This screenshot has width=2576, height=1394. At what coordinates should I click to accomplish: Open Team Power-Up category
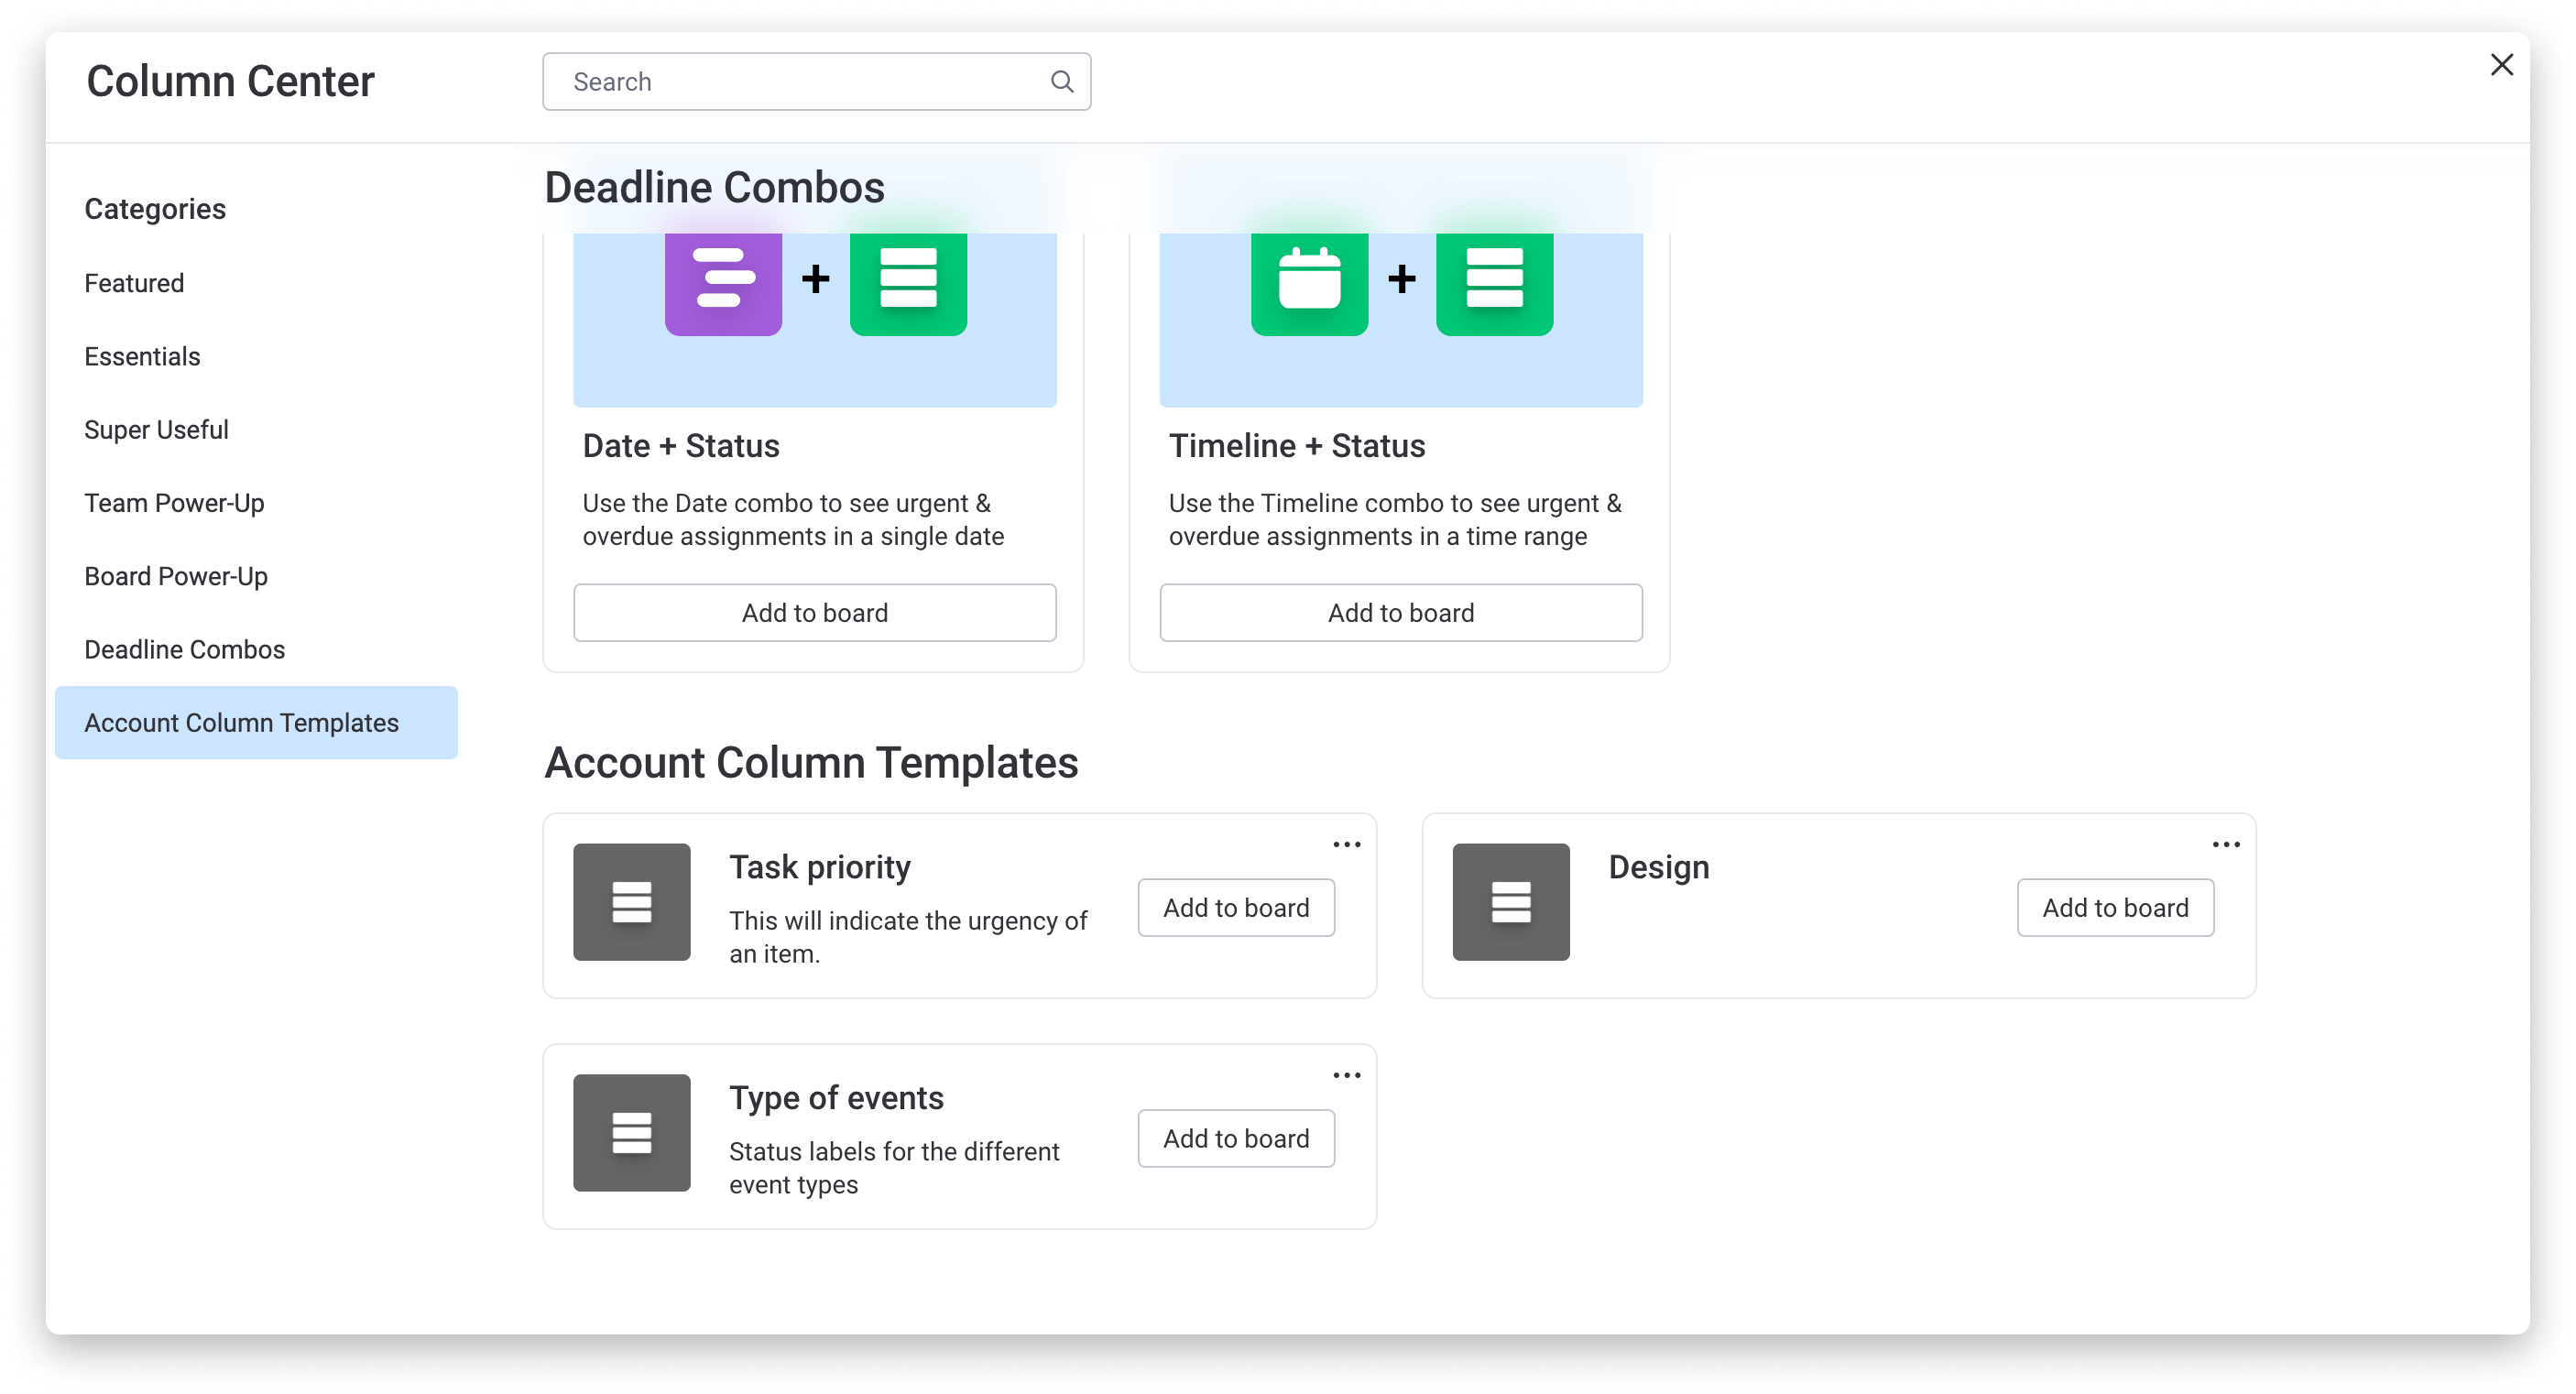click(174, 503)
